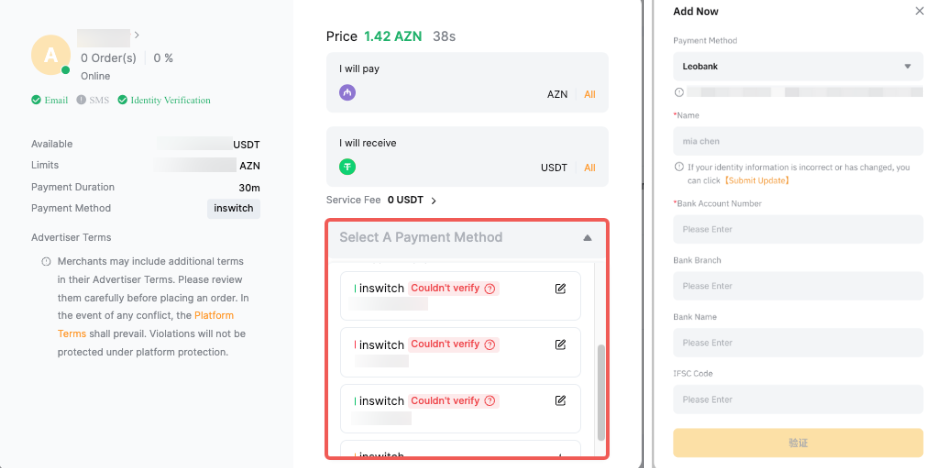The height and width of the screenshot is (468, 936).
Task: Click All in the I will receive box
Action: (x=590, y=168)
